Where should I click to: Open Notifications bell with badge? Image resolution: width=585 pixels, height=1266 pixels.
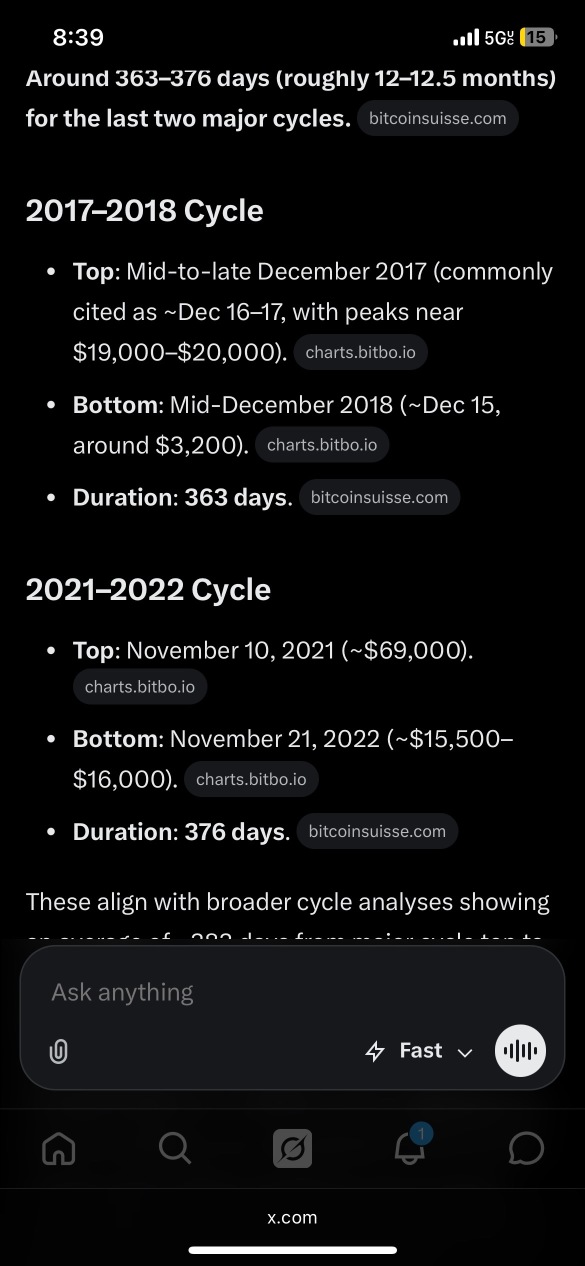coord(409,1146)
